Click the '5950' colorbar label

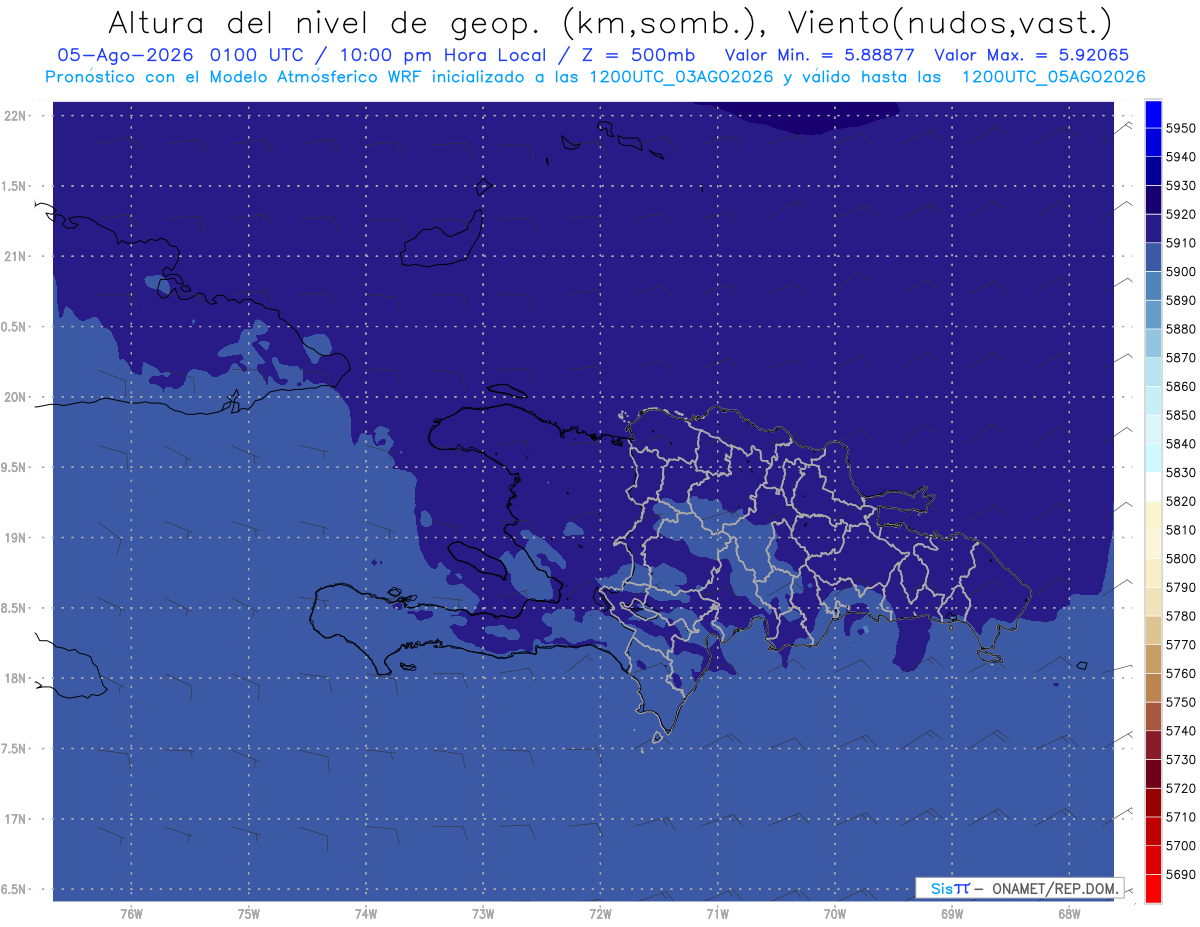pyautogui.click(x=1180, y=128)
